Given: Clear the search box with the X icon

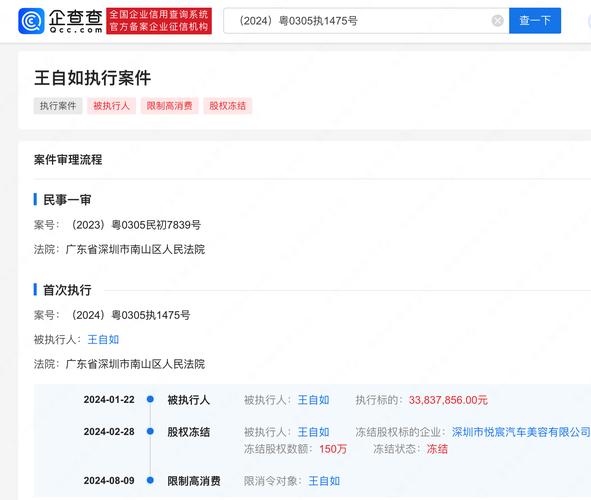Looking at the screenshot, I should click(x=498, y=21).
